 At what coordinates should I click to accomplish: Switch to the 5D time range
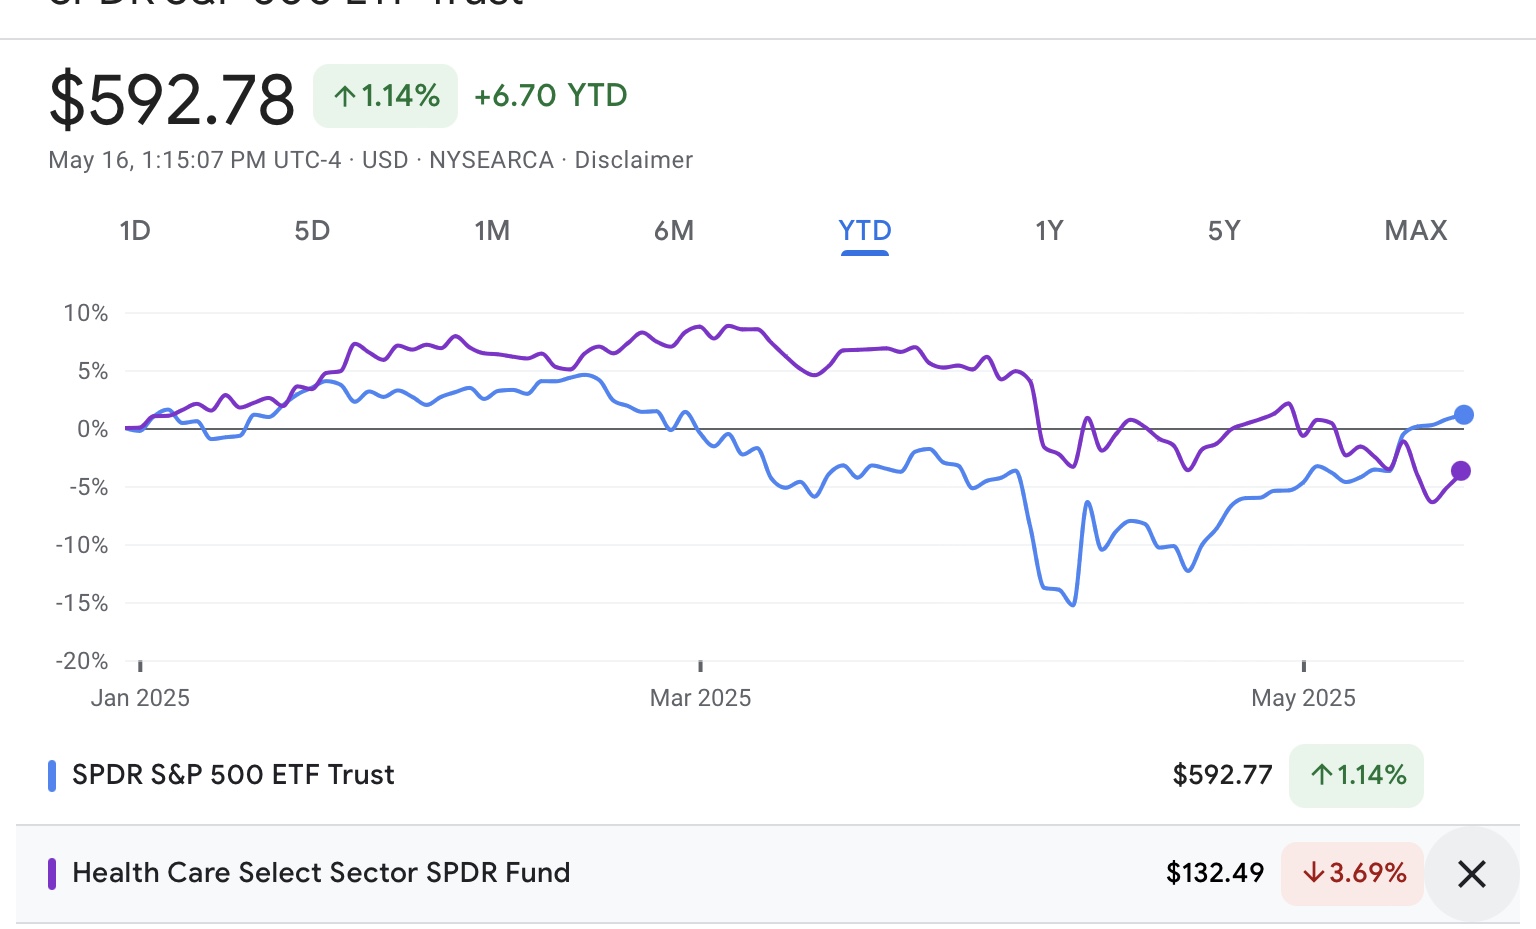312,231
